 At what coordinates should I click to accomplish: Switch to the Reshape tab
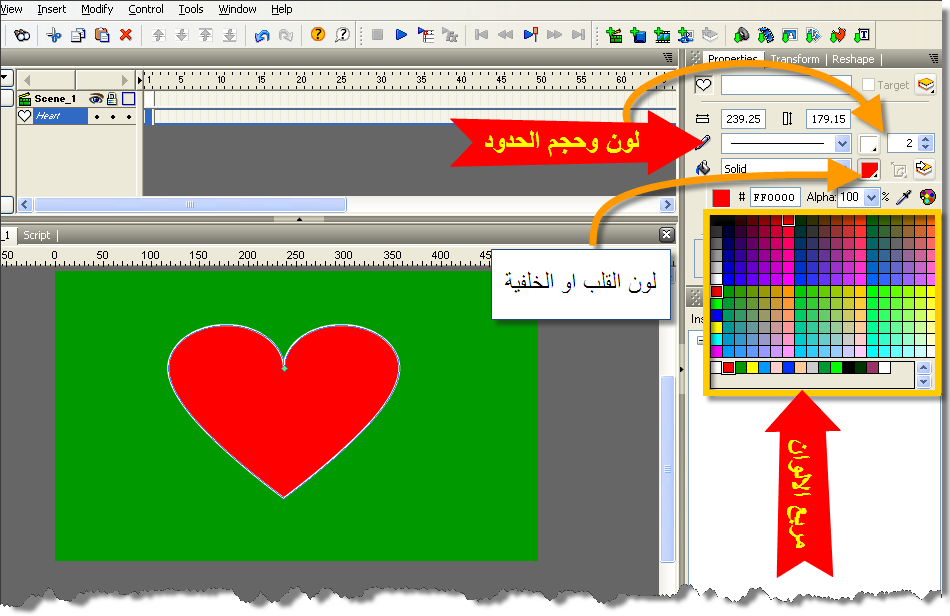853,59
